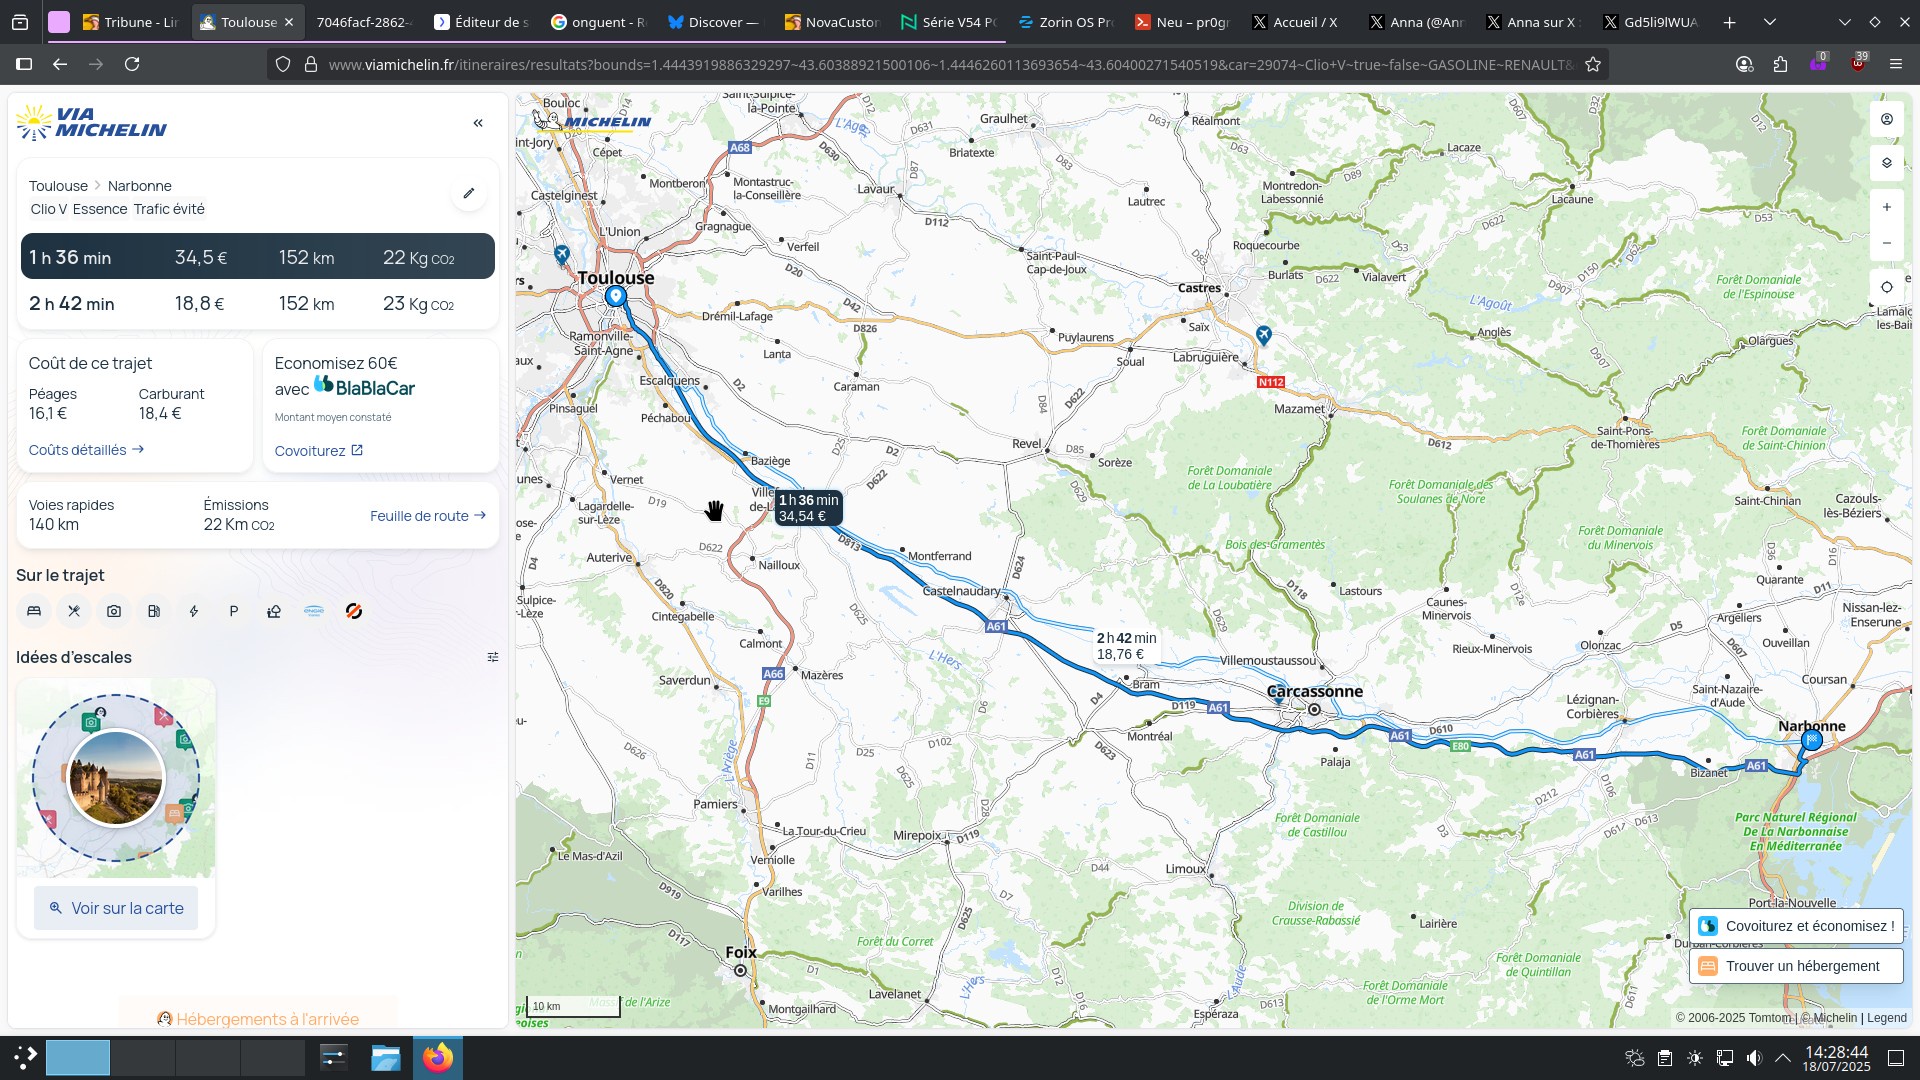
Task: Click Covoiturez et économisez map button
Action: pos(1797,926)
